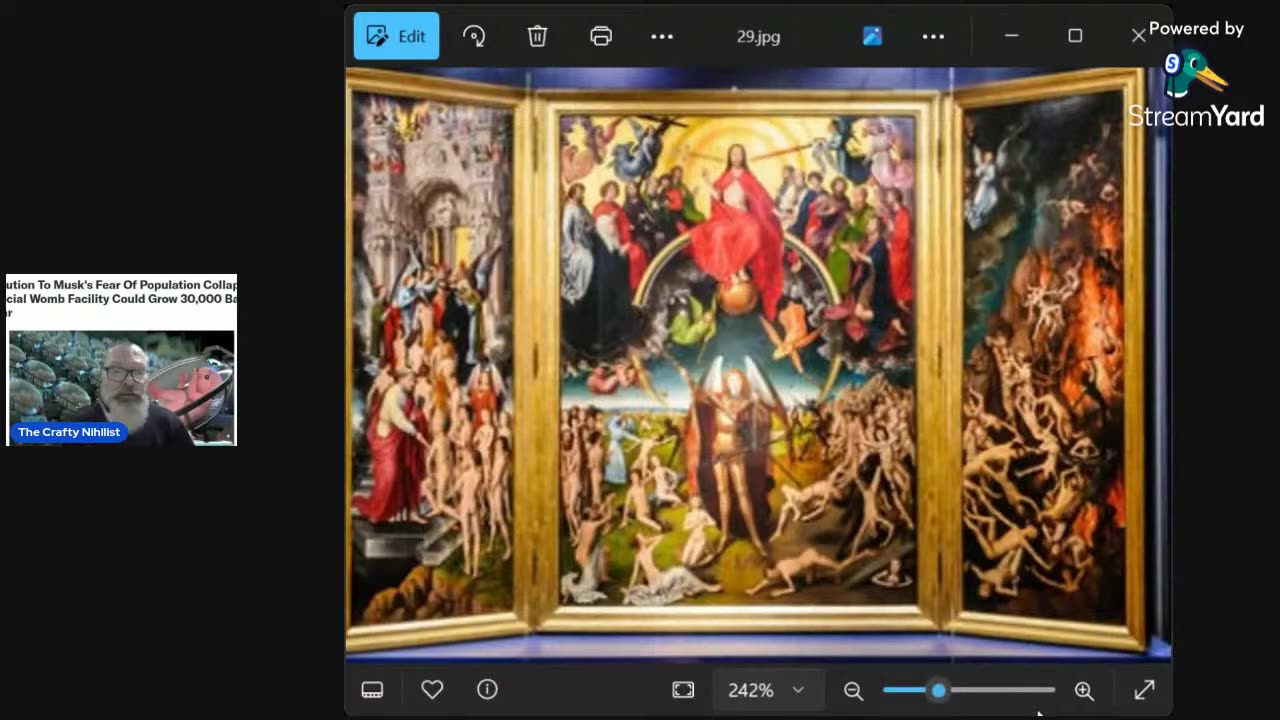Screen dimensions: 1280x720
Task: Click the webcam overlay video thumbnail
Action: click(121, 388)
